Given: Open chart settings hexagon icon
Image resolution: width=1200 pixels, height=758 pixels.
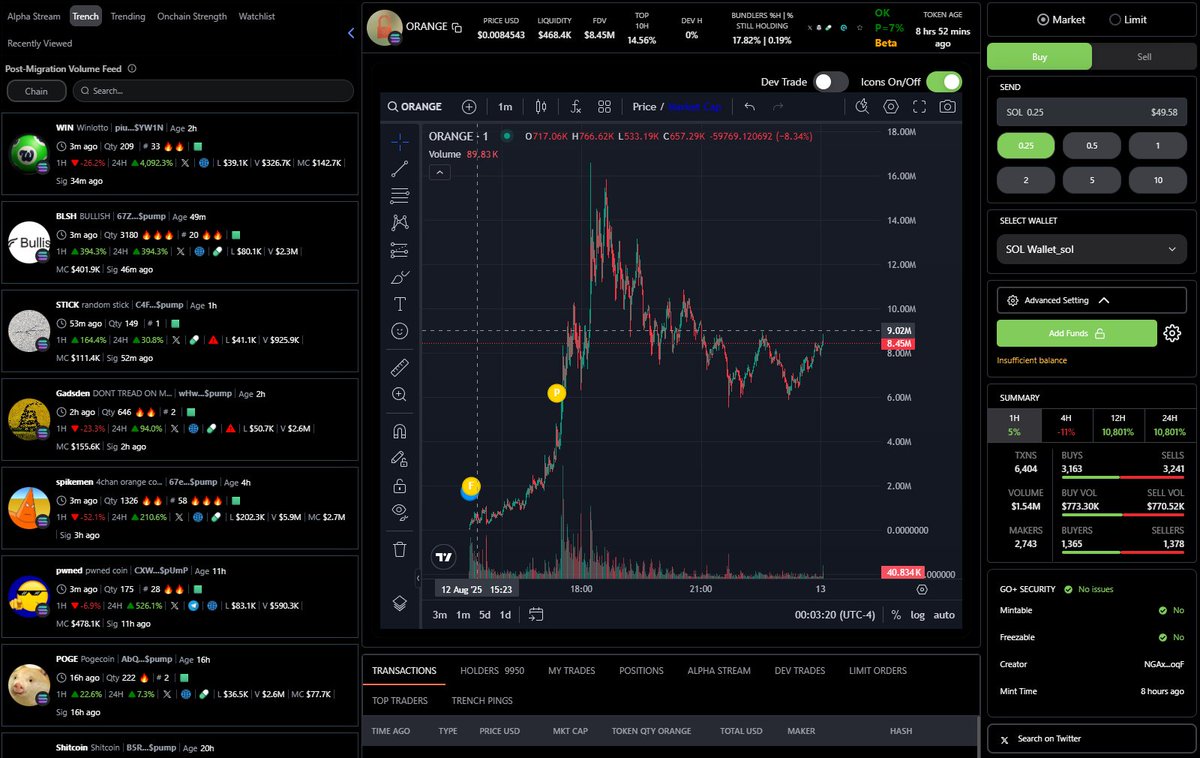Looking at the screenshot, I should [891, 106].
